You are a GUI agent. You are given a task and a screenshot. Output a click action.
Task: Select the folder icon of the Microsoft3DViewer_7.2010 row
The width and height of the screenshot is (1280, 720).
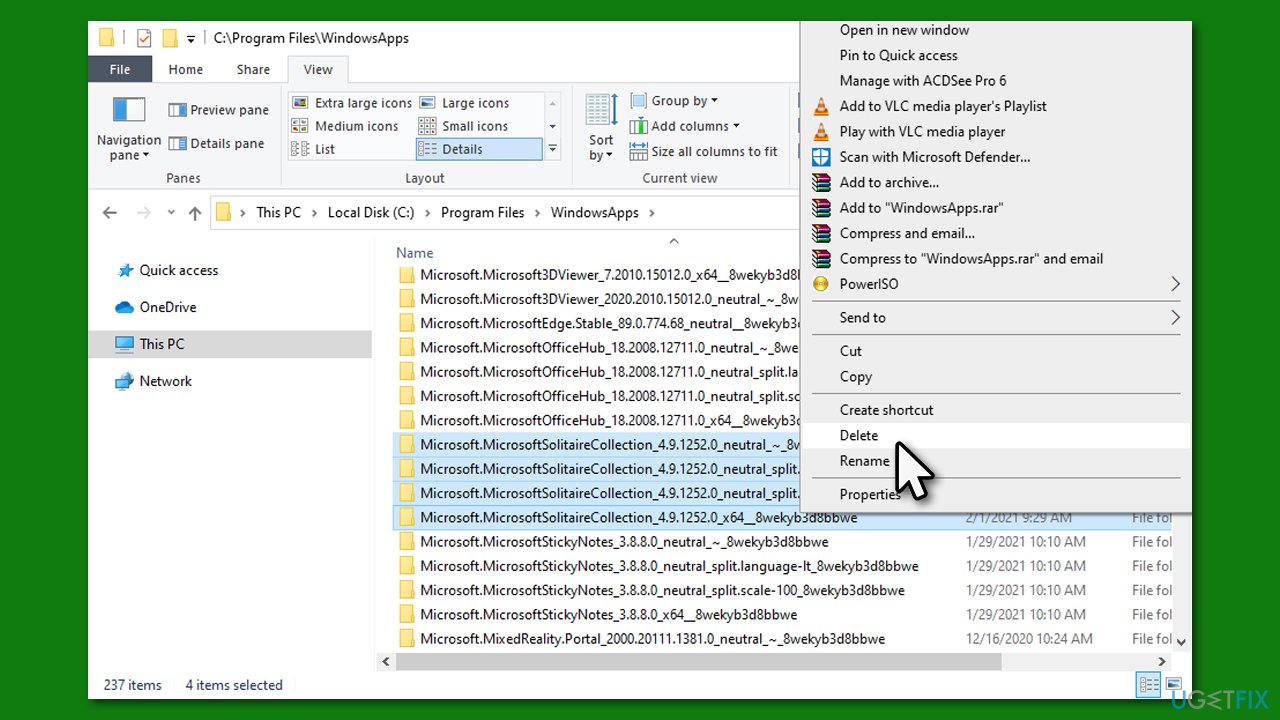(406, 275)
